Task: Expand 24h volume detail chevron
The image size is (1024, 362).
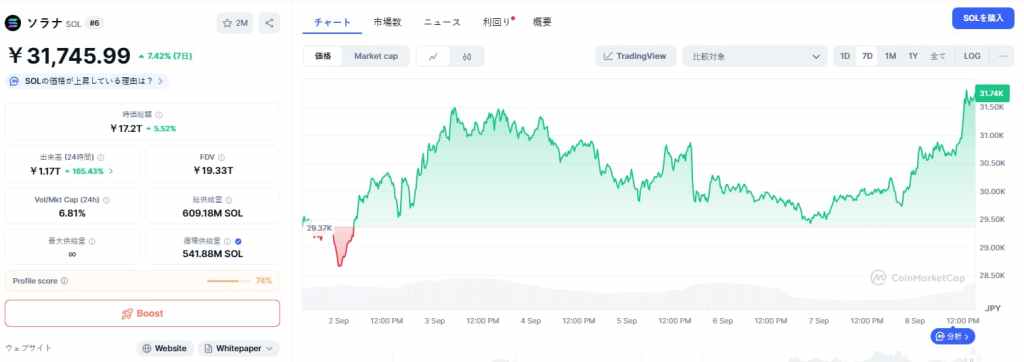Action: pyautogui.click(x=111, y=171)
